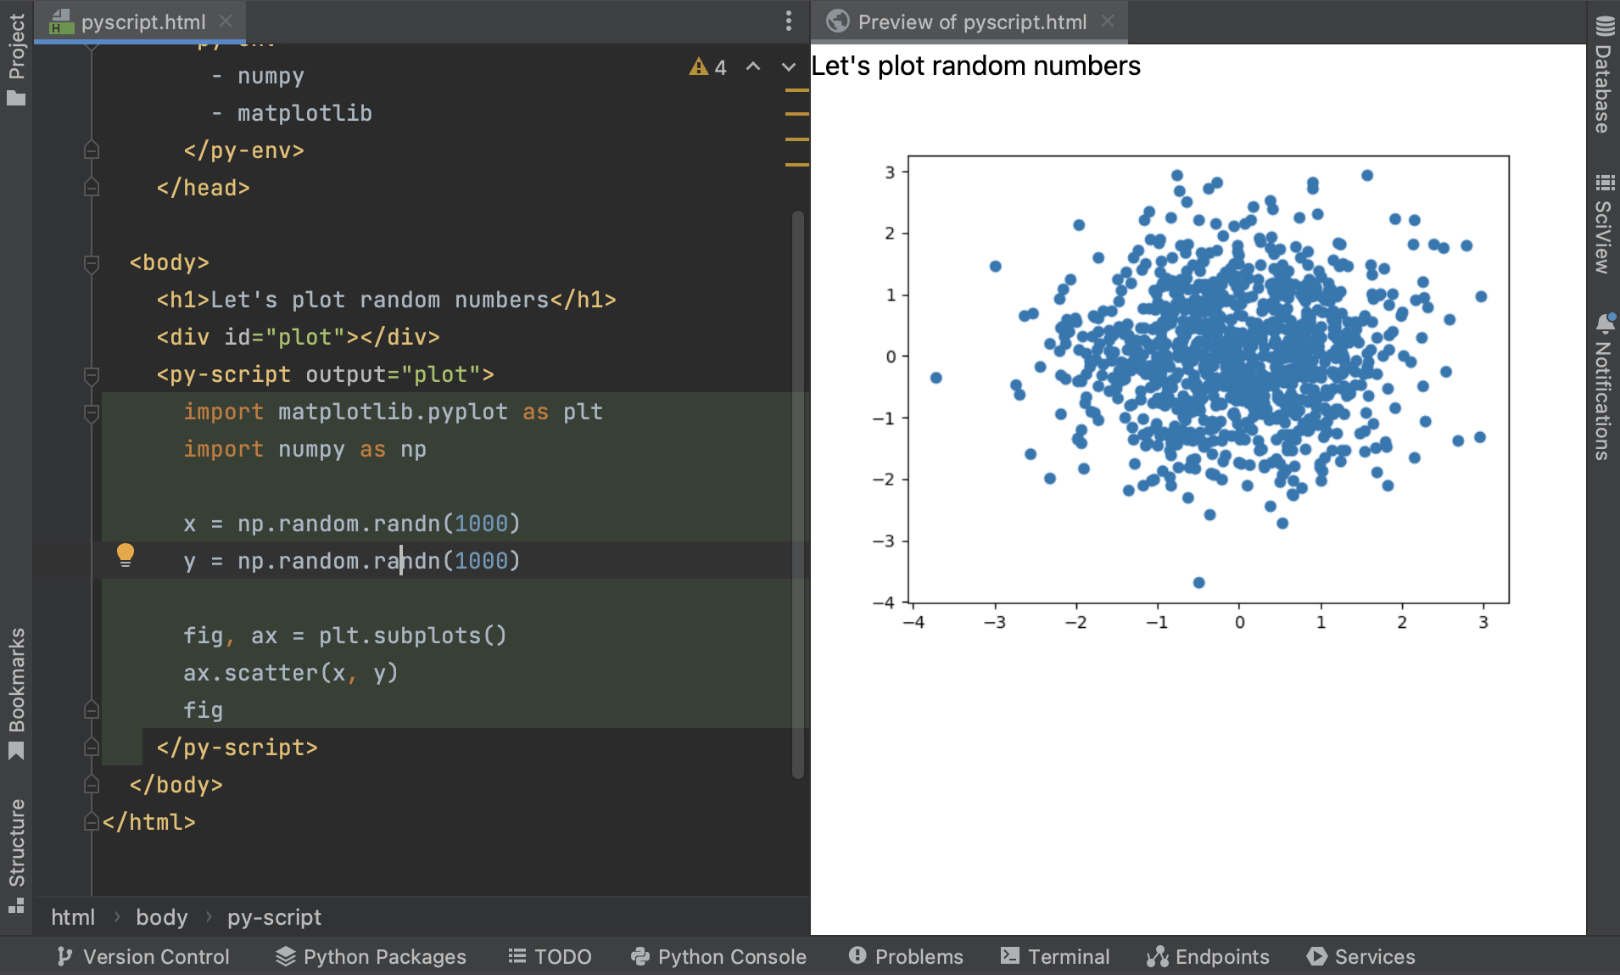This screenshot has width=1620, height=975.
Task: Open the Terminal tool window
Action: (1055, 957)
